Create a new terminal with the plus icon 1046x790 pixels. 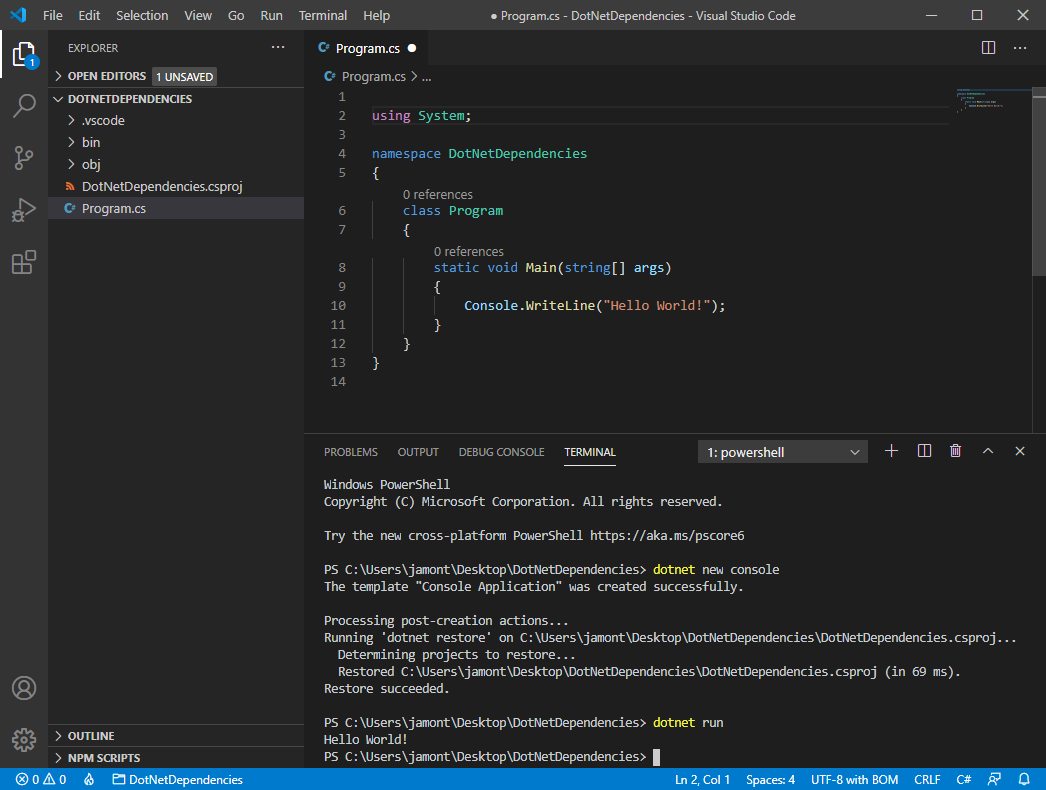click(x=891, y=450)
